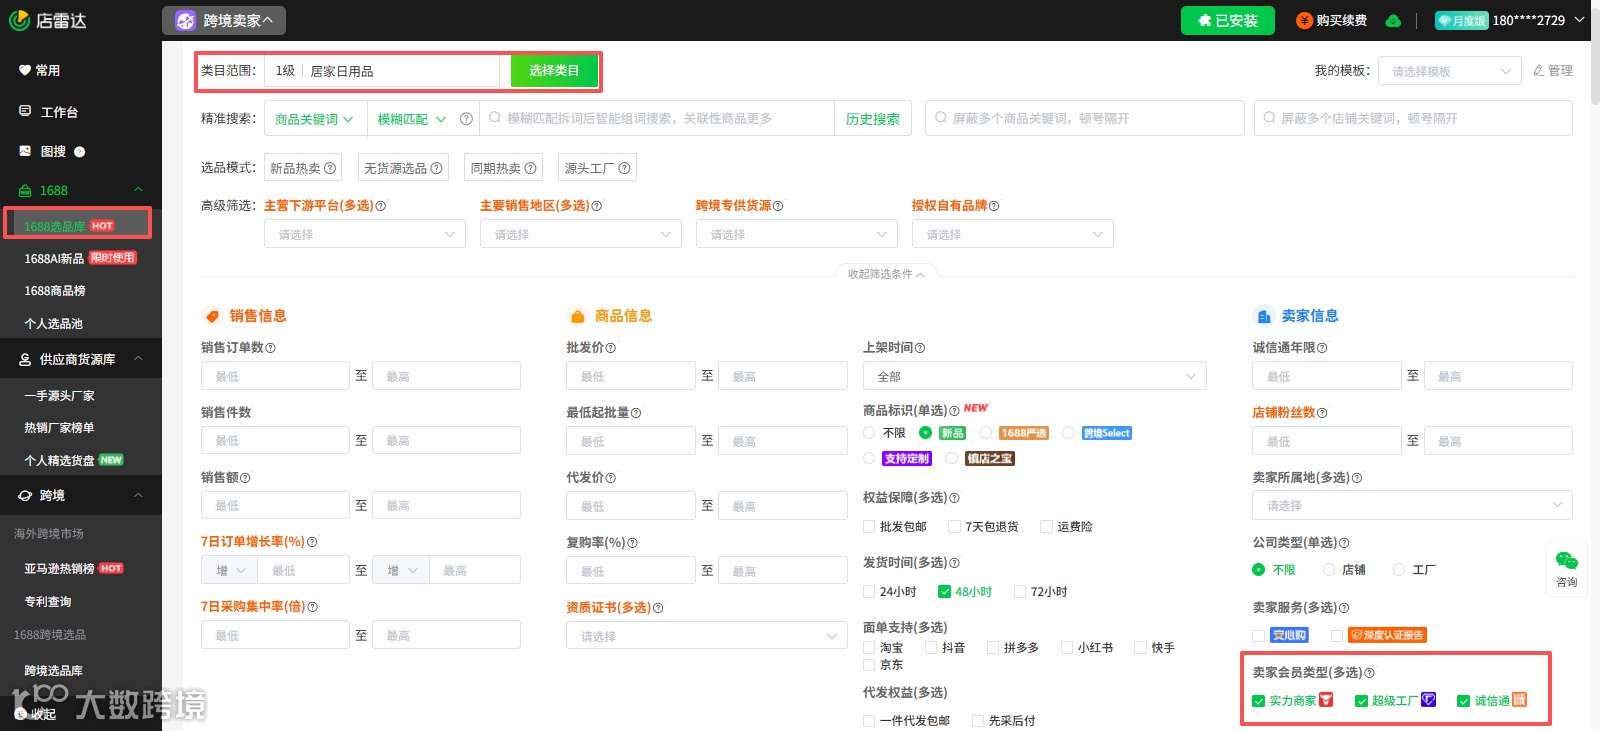This screenshot has height=731, width=1600.
Task: Click the cloud download icon in header
Action: point(1393,20)
